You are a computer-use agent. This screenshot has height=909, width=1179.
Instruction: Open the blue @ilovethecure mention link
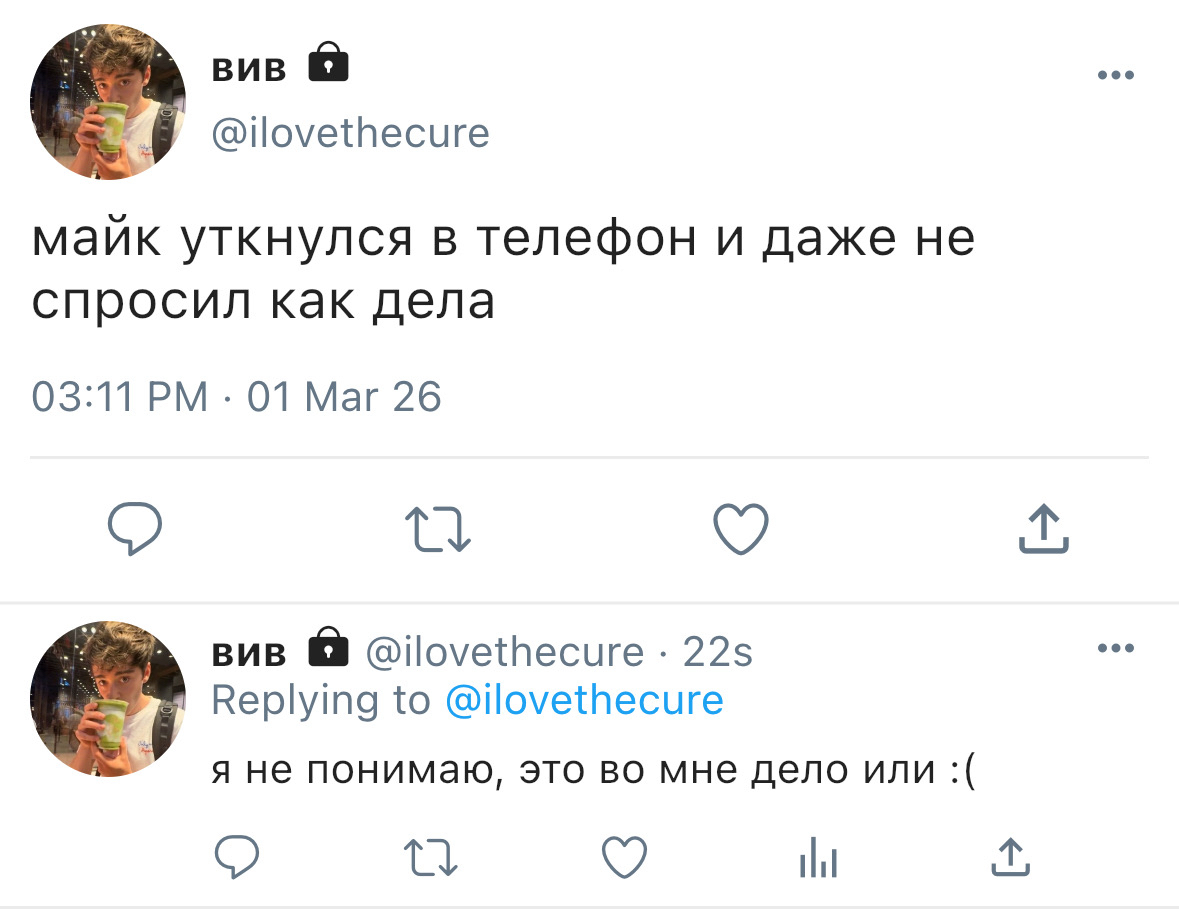coord(584,701)
